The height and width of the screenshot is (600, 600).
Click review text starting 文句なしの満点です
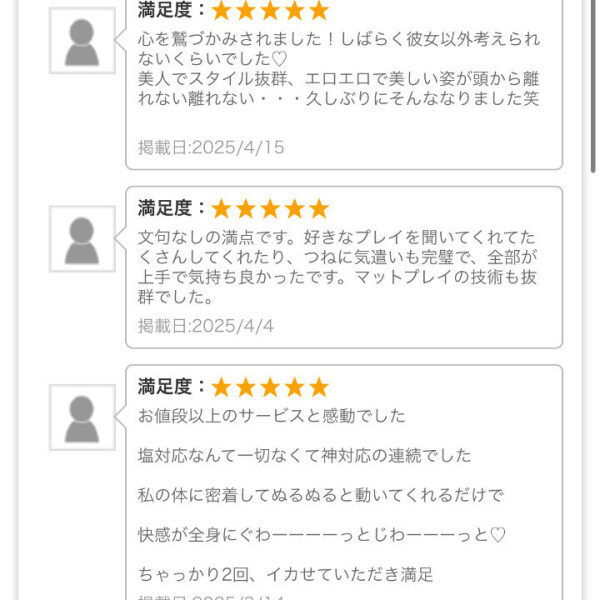click(338, 267)
